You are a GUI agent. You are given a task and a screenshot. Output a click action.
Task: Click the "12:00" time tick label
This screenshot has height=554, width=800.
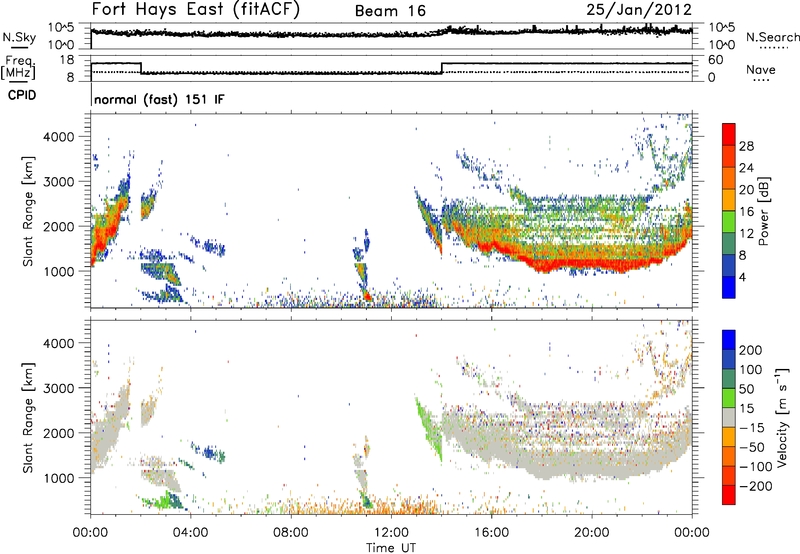pos(391,533)
